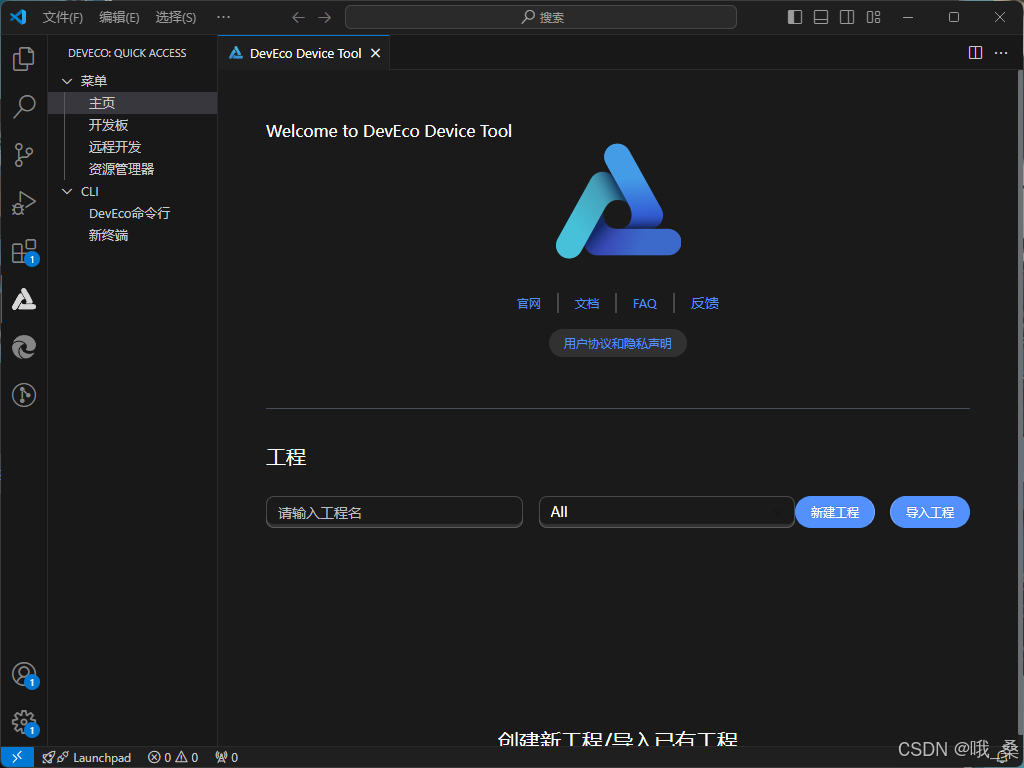Open the Manage gear icon
This screenshot has width=1024, height=768.
pyautogui.click(x=24, y=722)
